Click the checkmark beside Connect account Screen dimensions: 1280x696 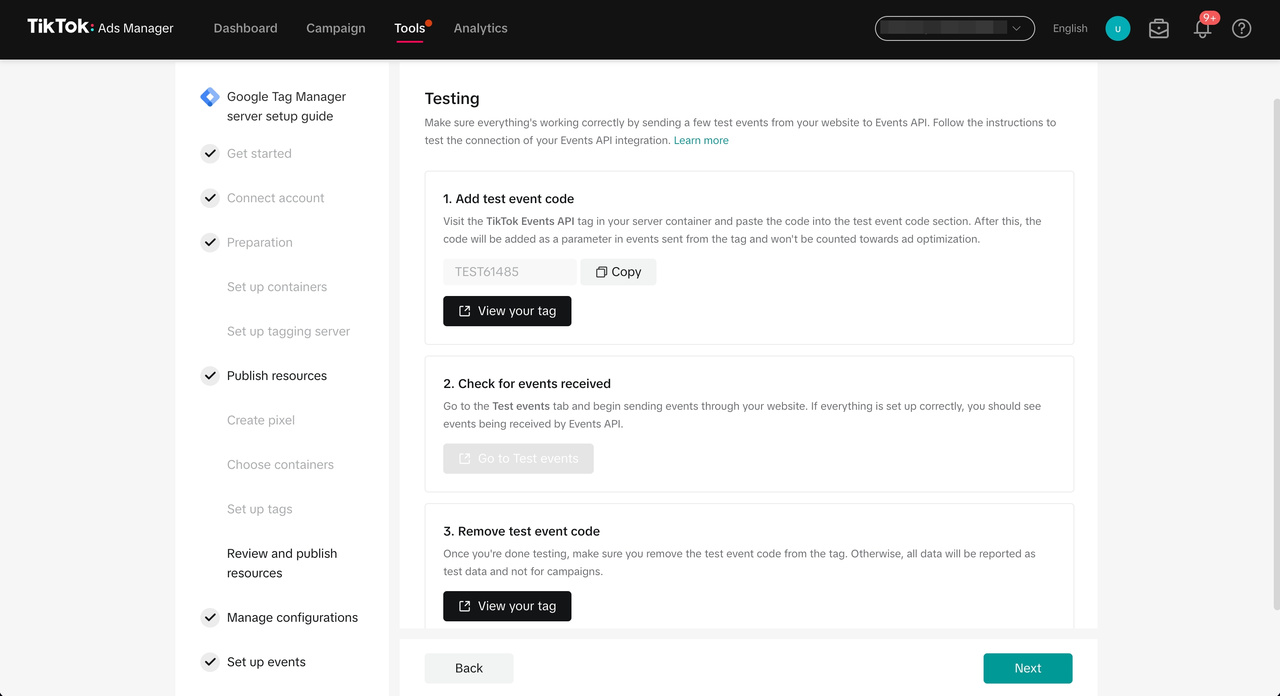point(210,198)
